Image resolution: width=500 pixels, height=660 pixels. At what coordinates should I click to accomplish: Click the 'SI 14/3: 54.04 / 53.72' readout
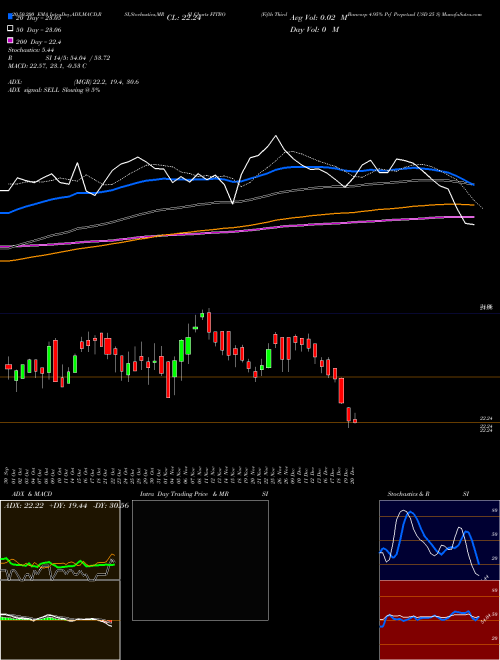[78, 58]
